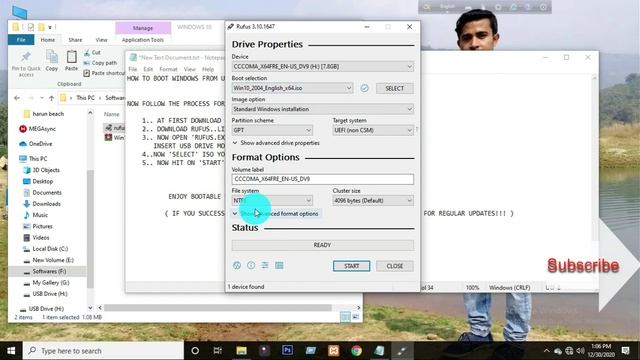This screenshot has height=360, width=640.
Task: Open Rufus application settings sliders icon
Action: tap(265, 265)
